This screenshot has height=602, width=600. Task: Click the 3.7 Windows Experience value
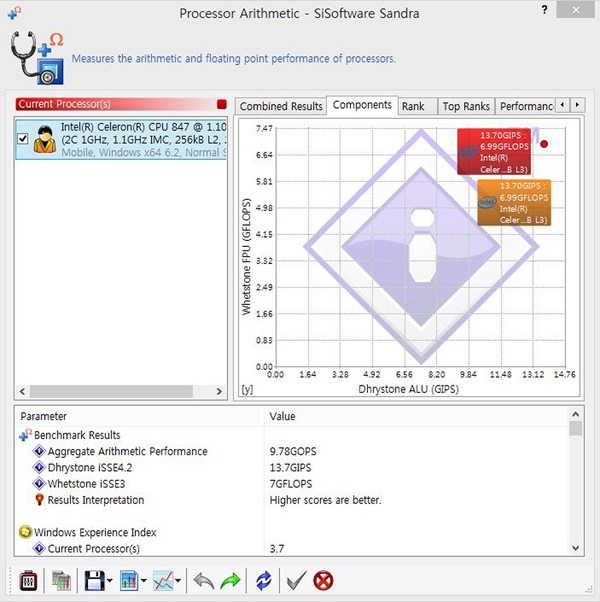[277, 549]
